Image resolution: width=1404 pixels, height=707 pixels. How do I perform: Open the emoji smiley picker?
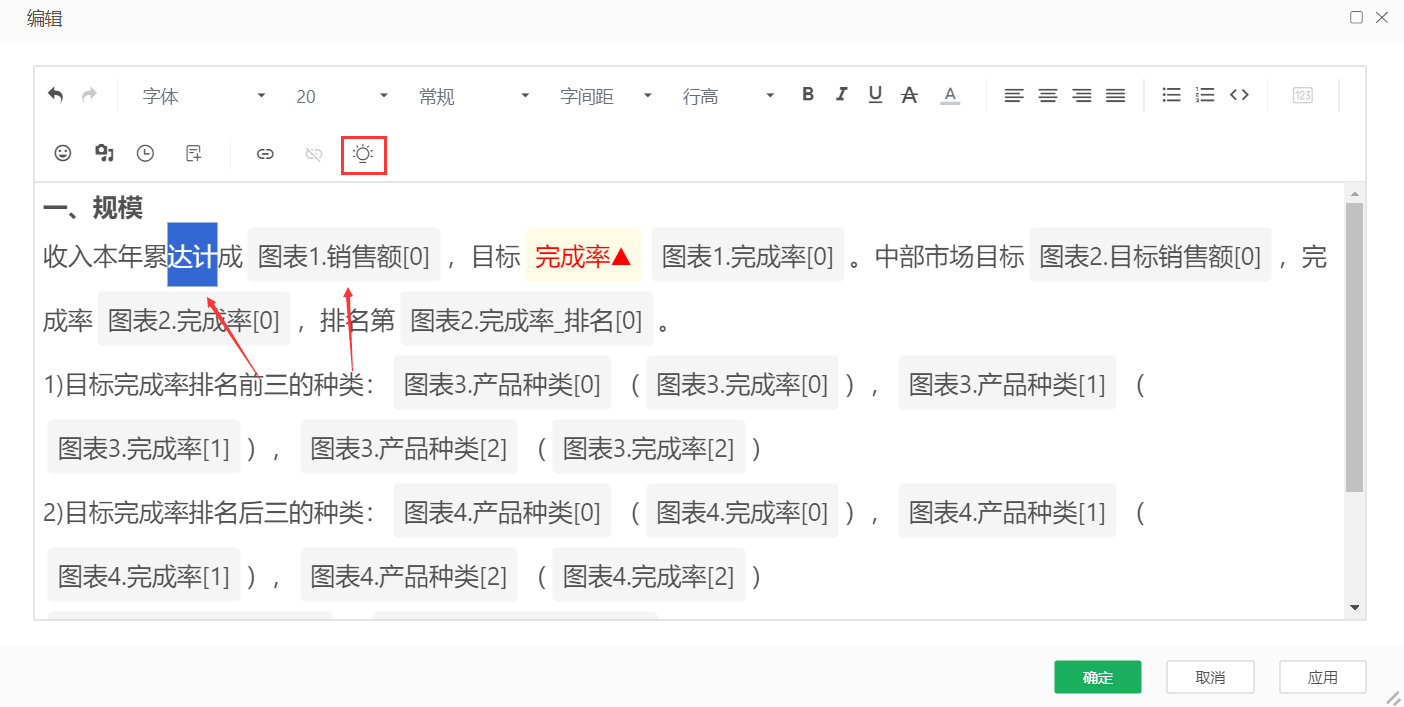pyautogui.click(x=62, y=153)
